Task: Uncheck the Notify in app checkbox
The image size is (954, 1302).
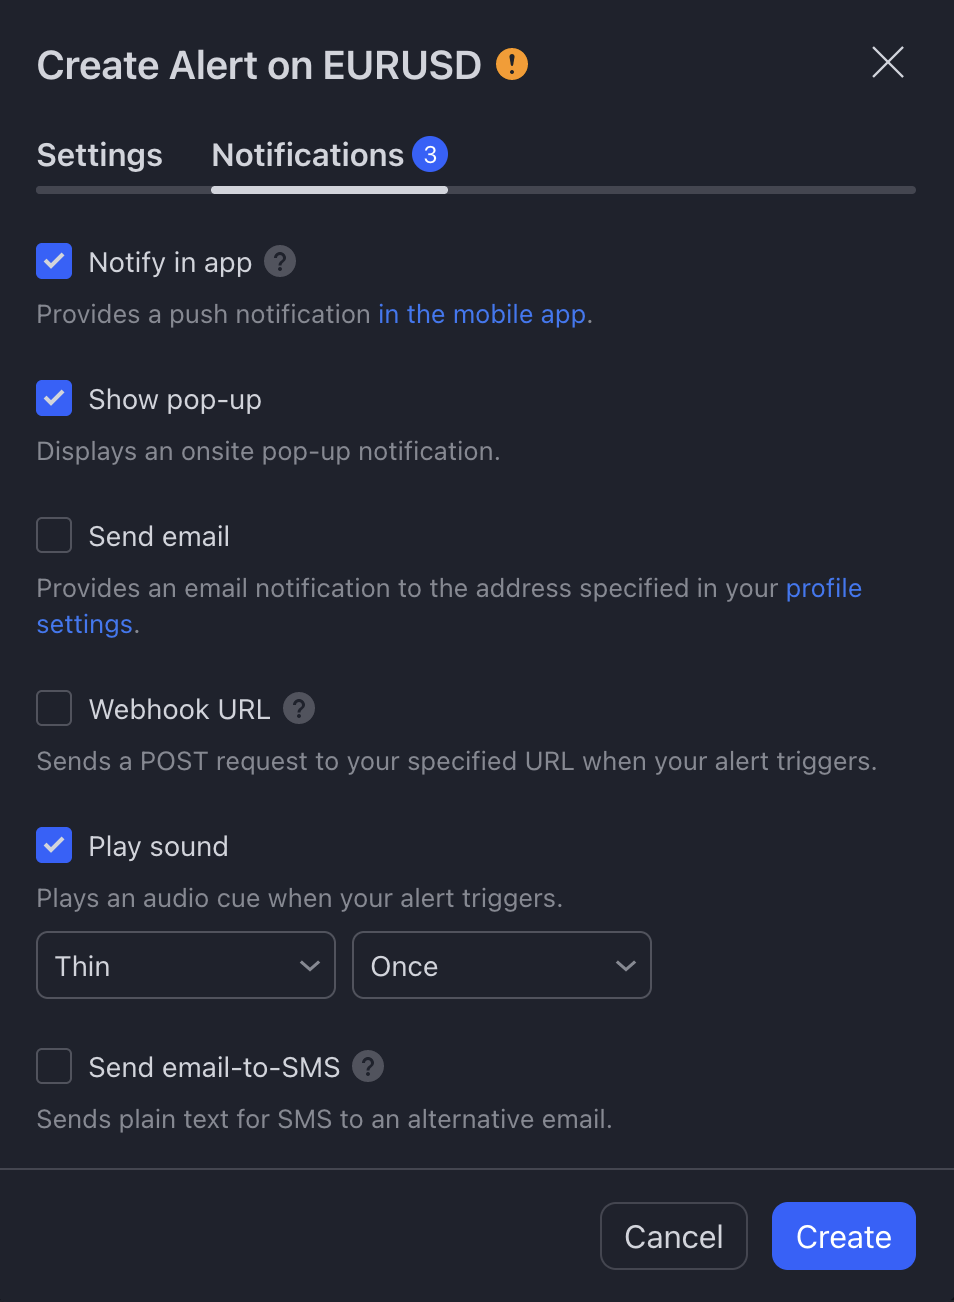Action: tap(54, 261)
